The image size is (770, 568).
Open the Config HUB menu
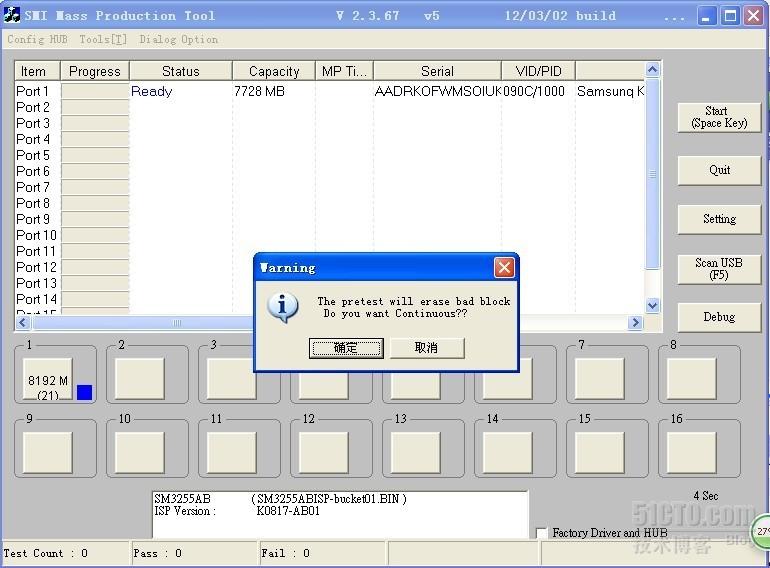click(x=37, y=39)
